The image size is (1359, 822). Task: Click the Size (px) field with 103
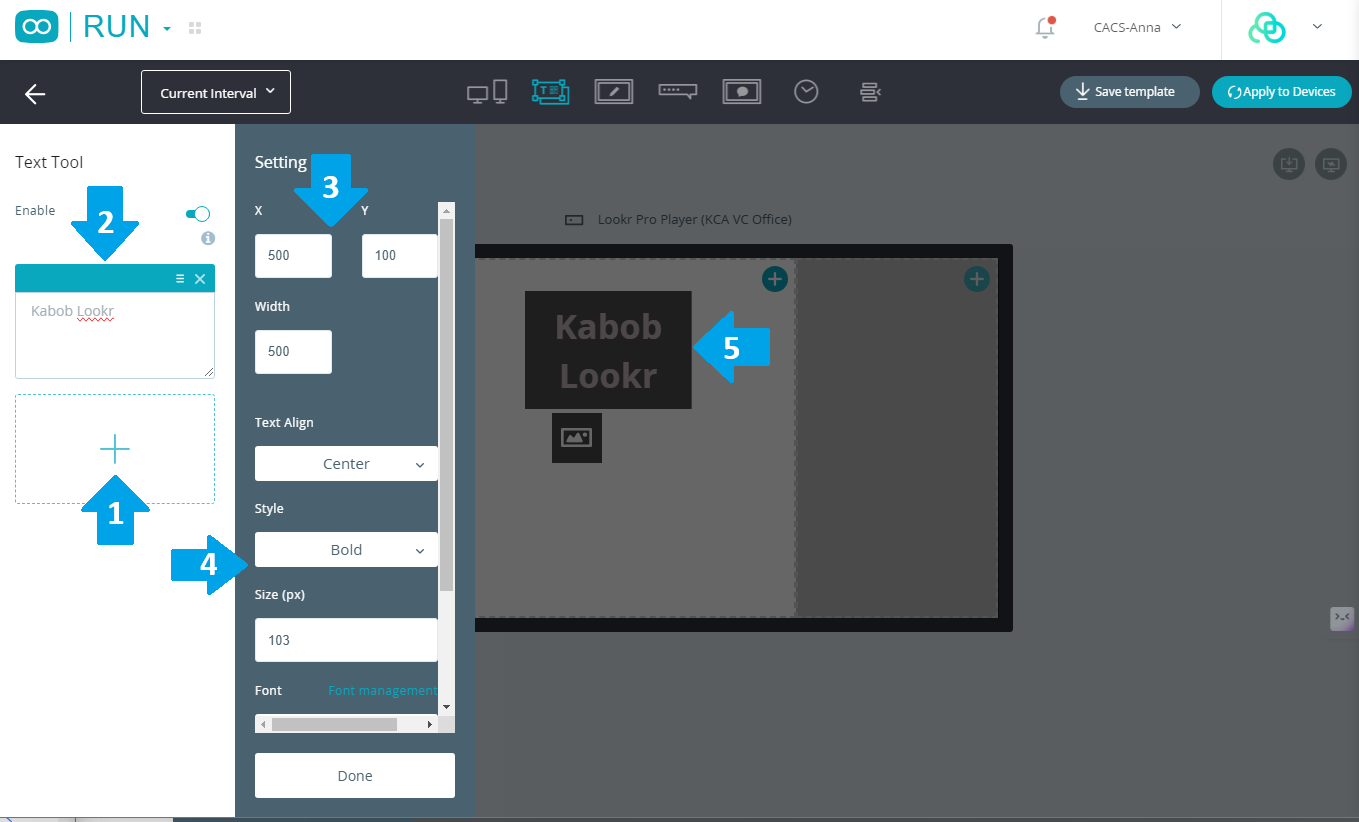[x=346, y=640]
